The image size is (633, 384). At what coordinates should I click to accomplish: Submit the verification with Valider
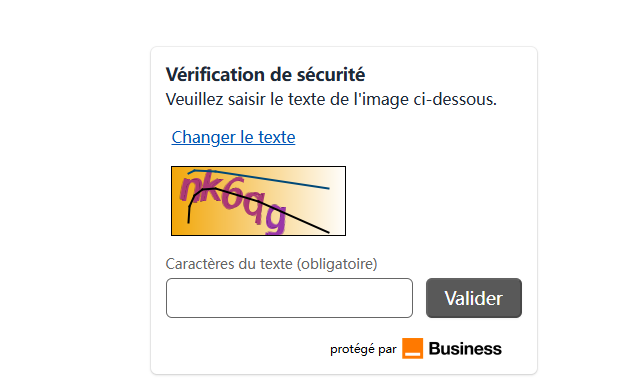(x=474, y=298)
